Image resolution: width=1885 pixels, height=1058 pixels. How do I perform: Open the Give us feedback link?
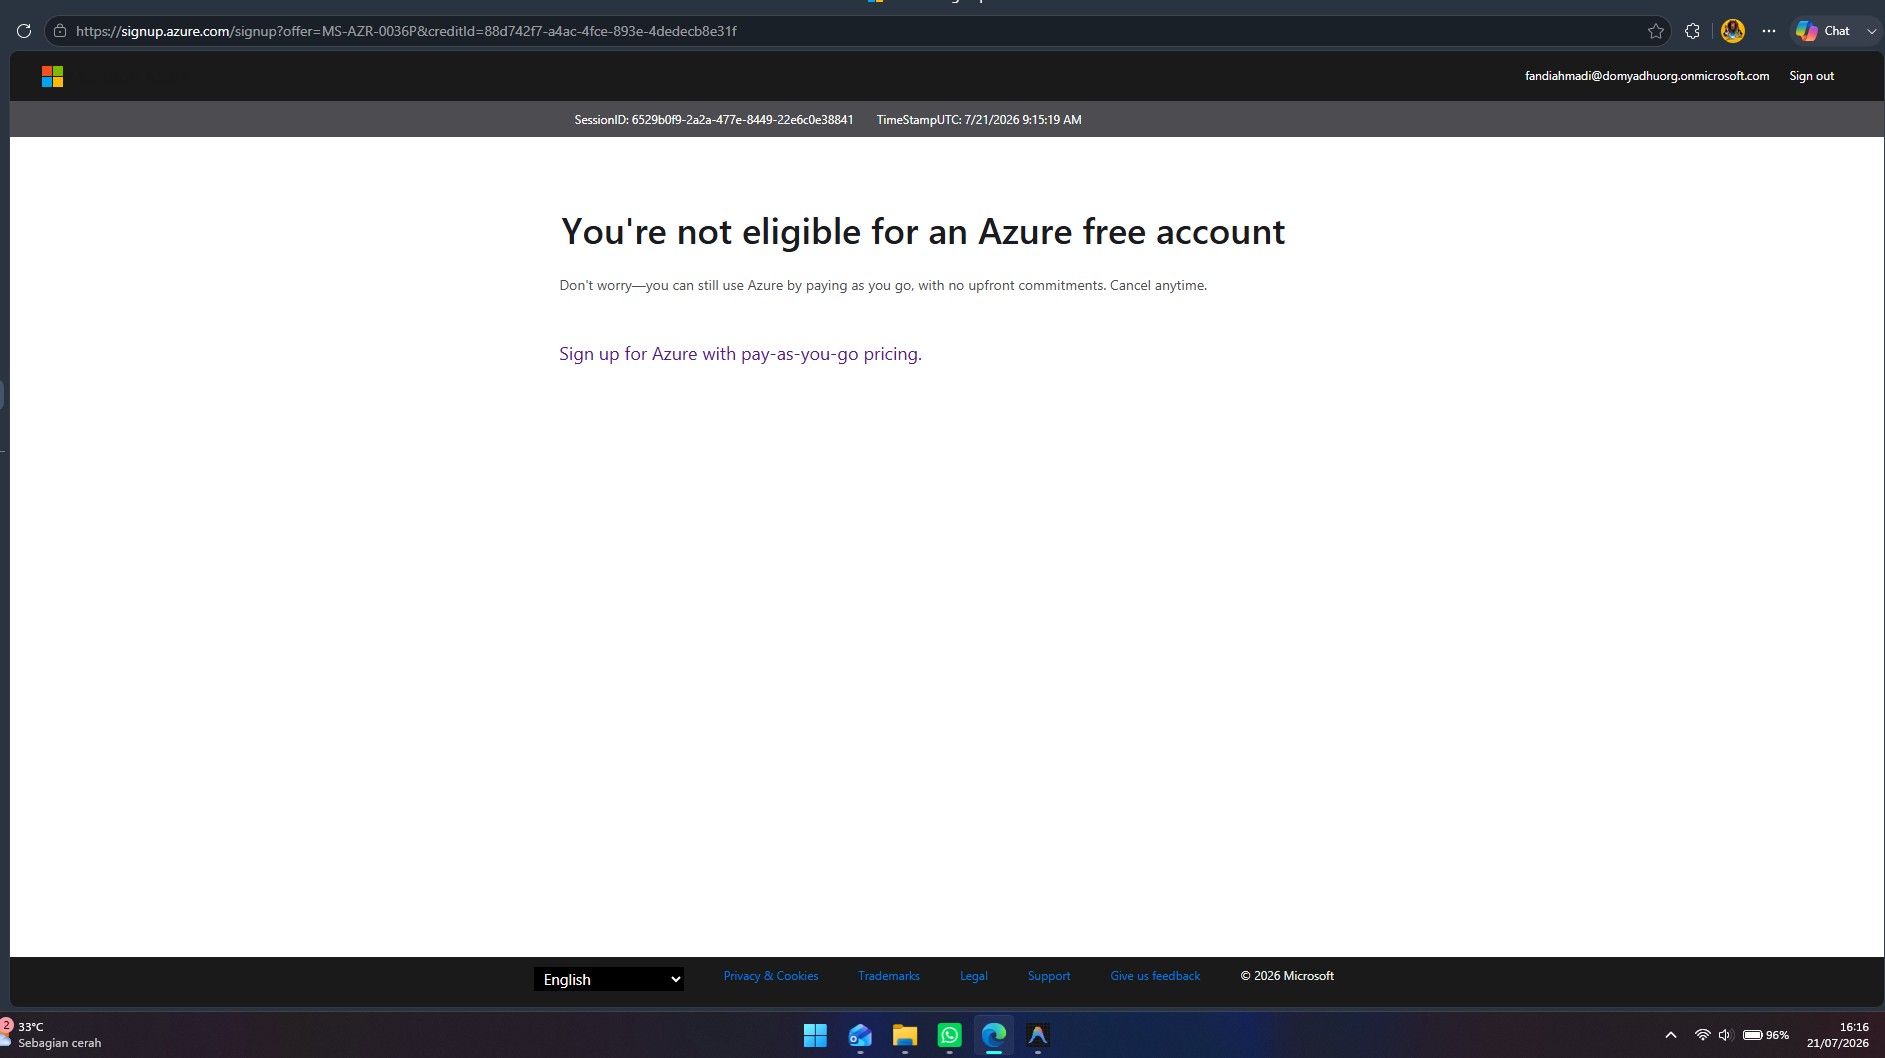[x=1155, y=976]
